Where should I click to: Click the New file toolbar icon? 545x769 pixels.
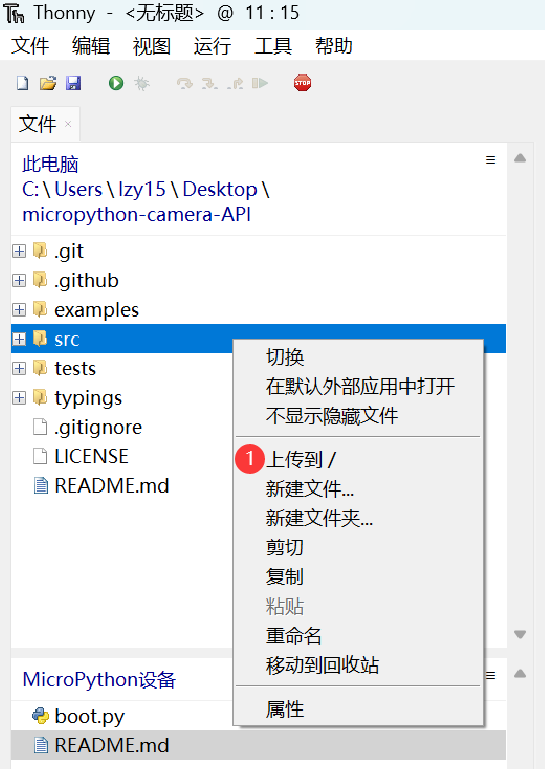tap(23, 83)
